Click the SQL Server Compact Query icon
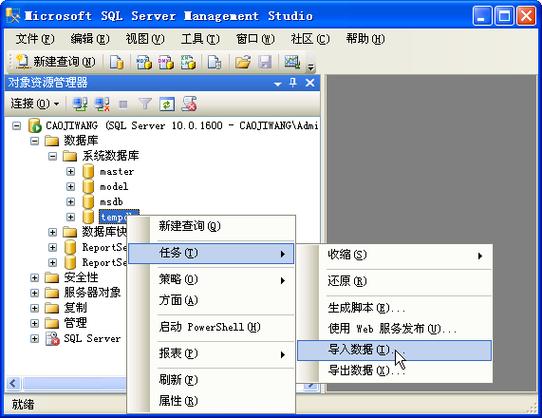Viewport: 542px width, 418px height. (214, 62)
